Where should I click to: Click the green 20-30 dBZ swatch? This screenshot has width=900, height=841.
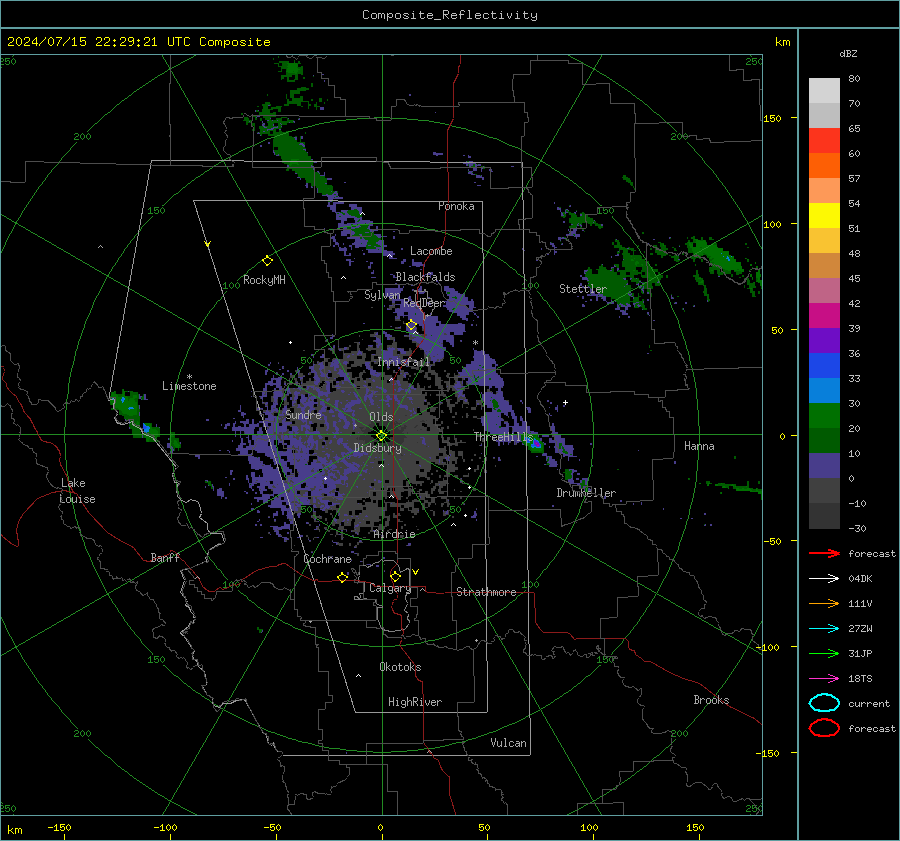click(824, 416)
